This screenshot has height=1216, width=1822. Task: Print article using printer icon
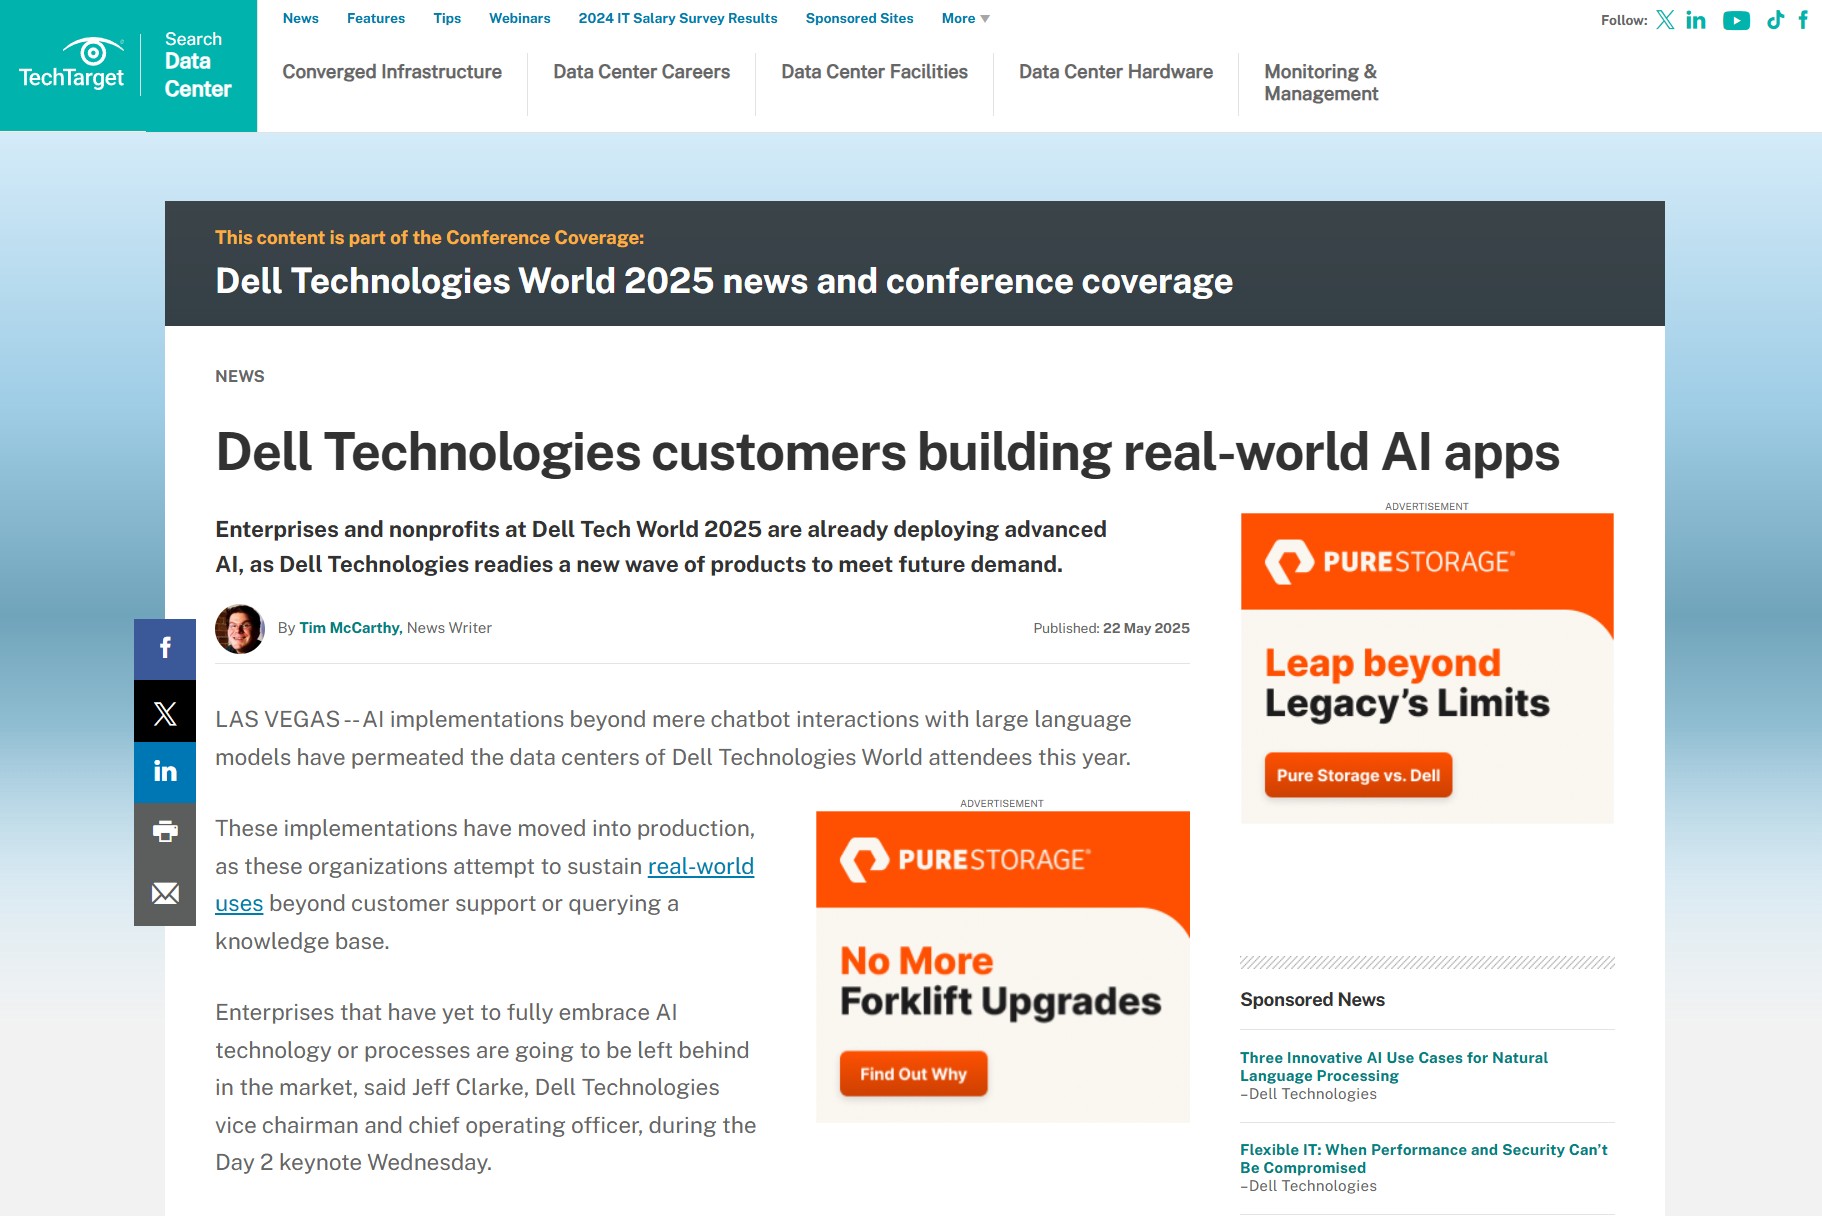pyautogui.click(x=165, y=833)
